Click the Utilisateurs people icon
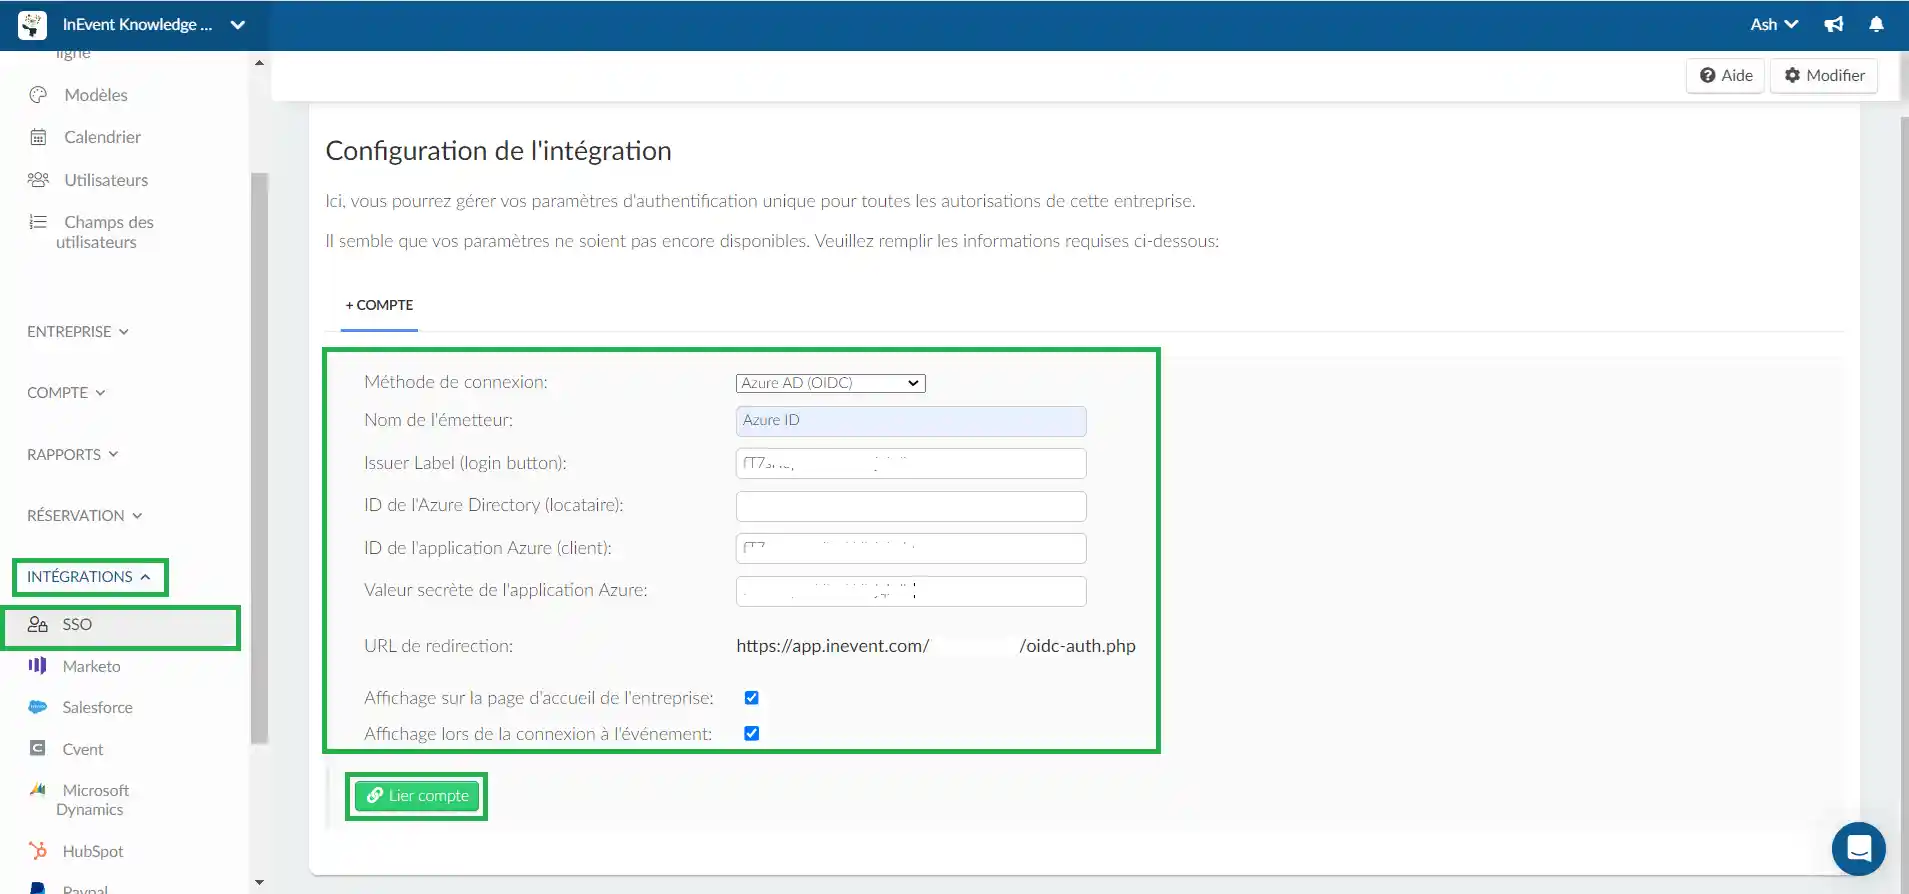The image size is (1909, 894). pyautogui.click(x=38, y=180)
